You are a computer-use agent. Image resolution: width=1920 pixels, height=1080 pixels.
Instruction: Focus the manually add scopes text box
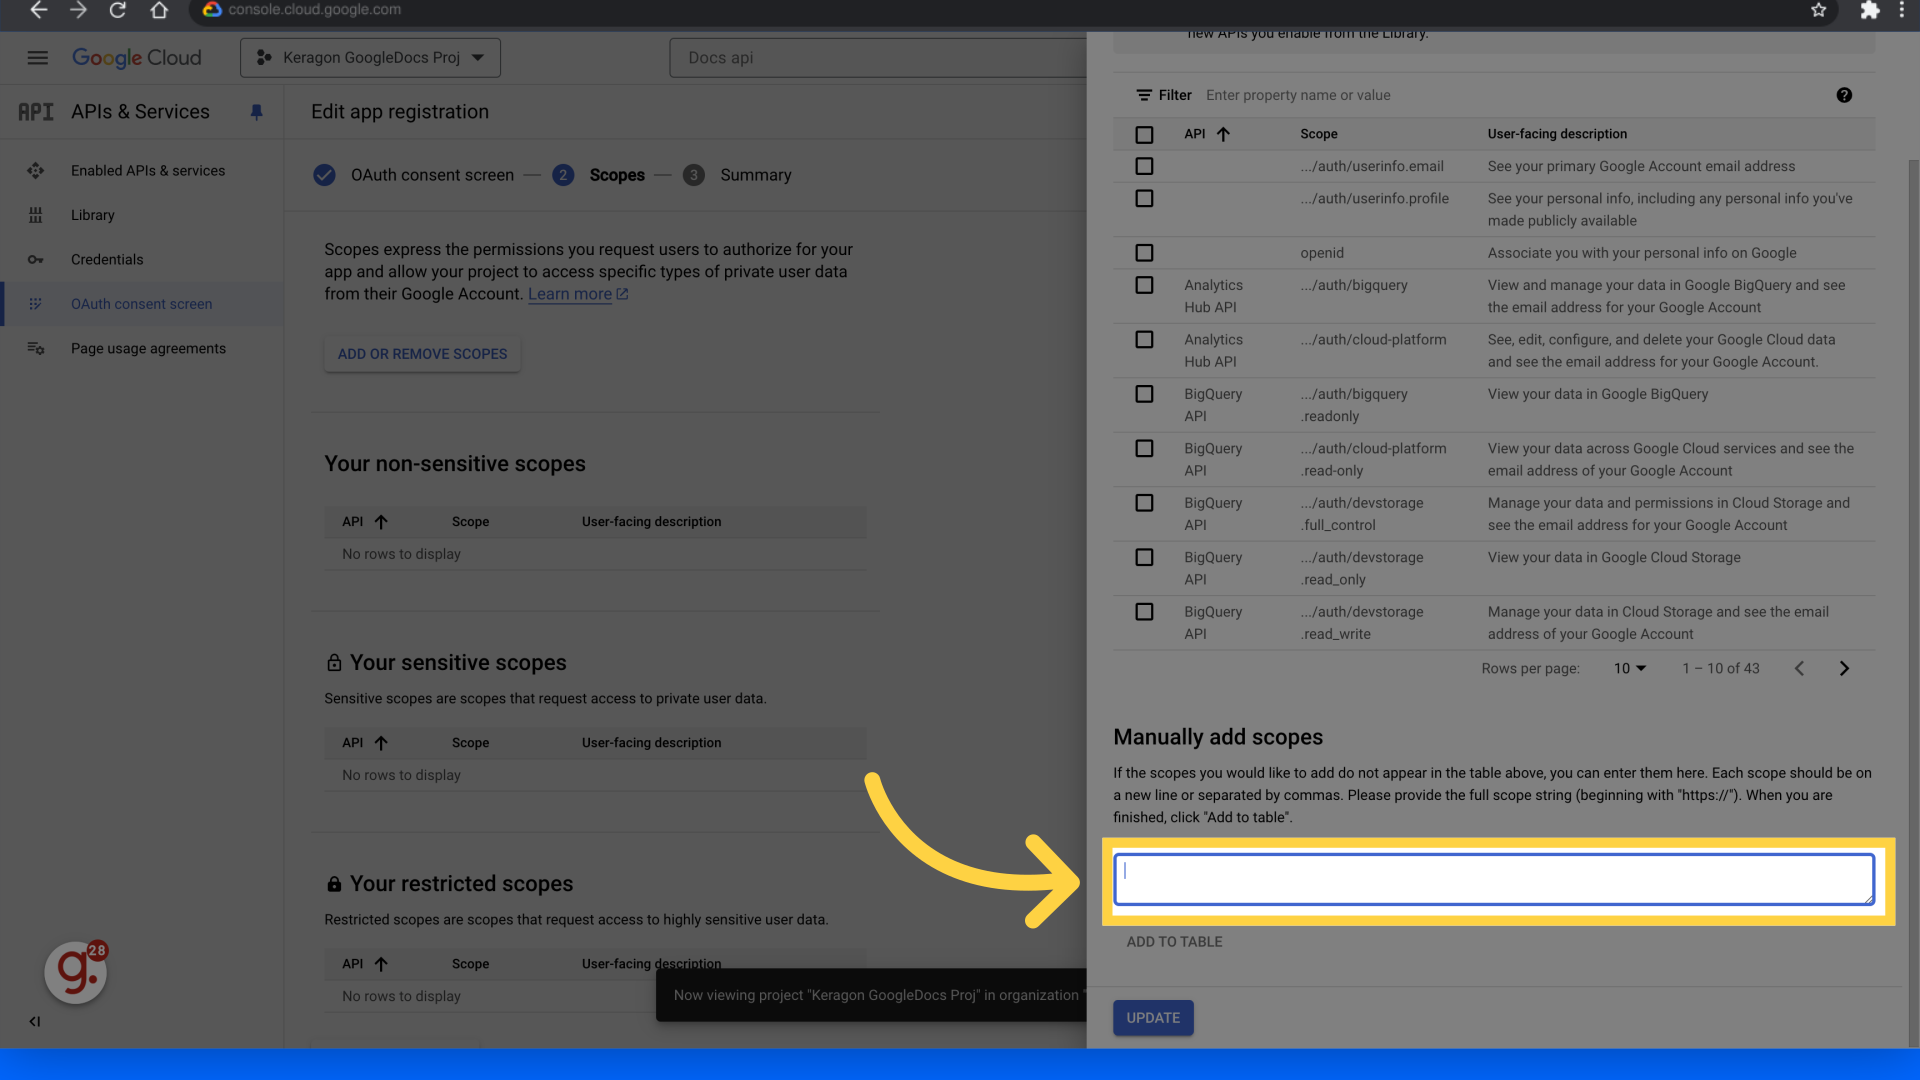[x=1493, y=880]
